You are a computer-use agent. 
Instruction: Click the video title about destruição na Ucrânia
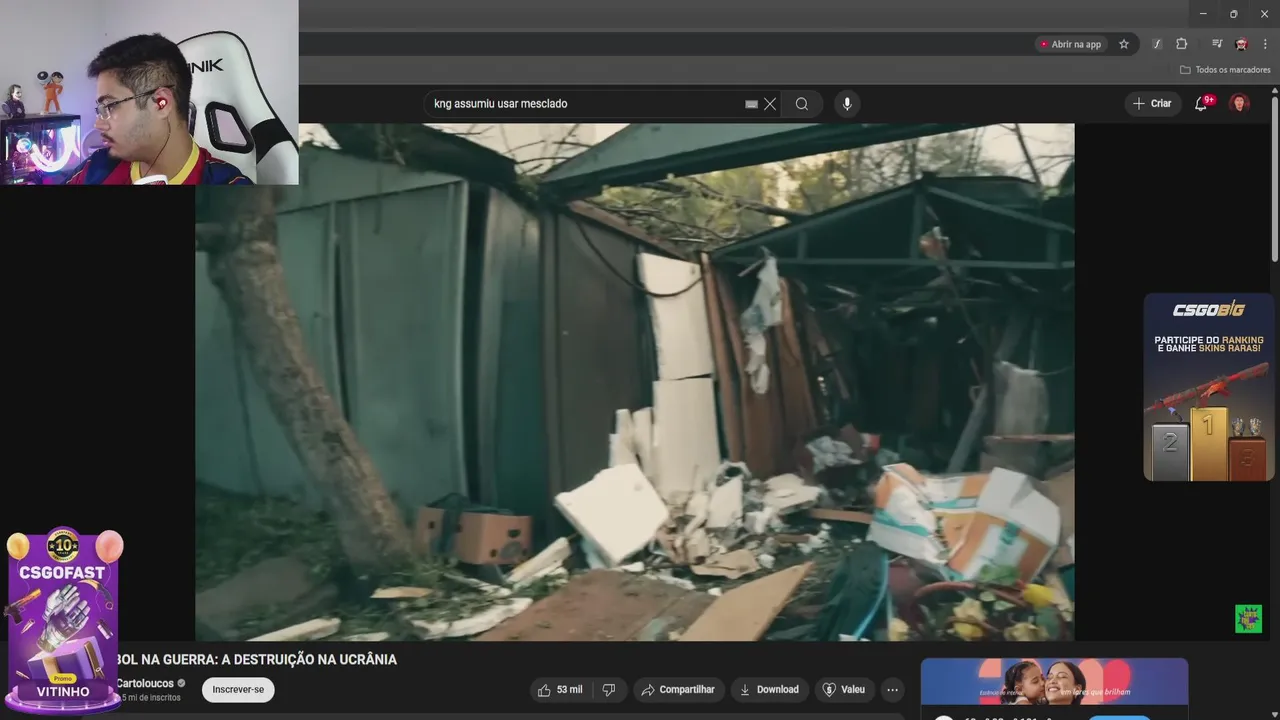click(x=256, y=660)
